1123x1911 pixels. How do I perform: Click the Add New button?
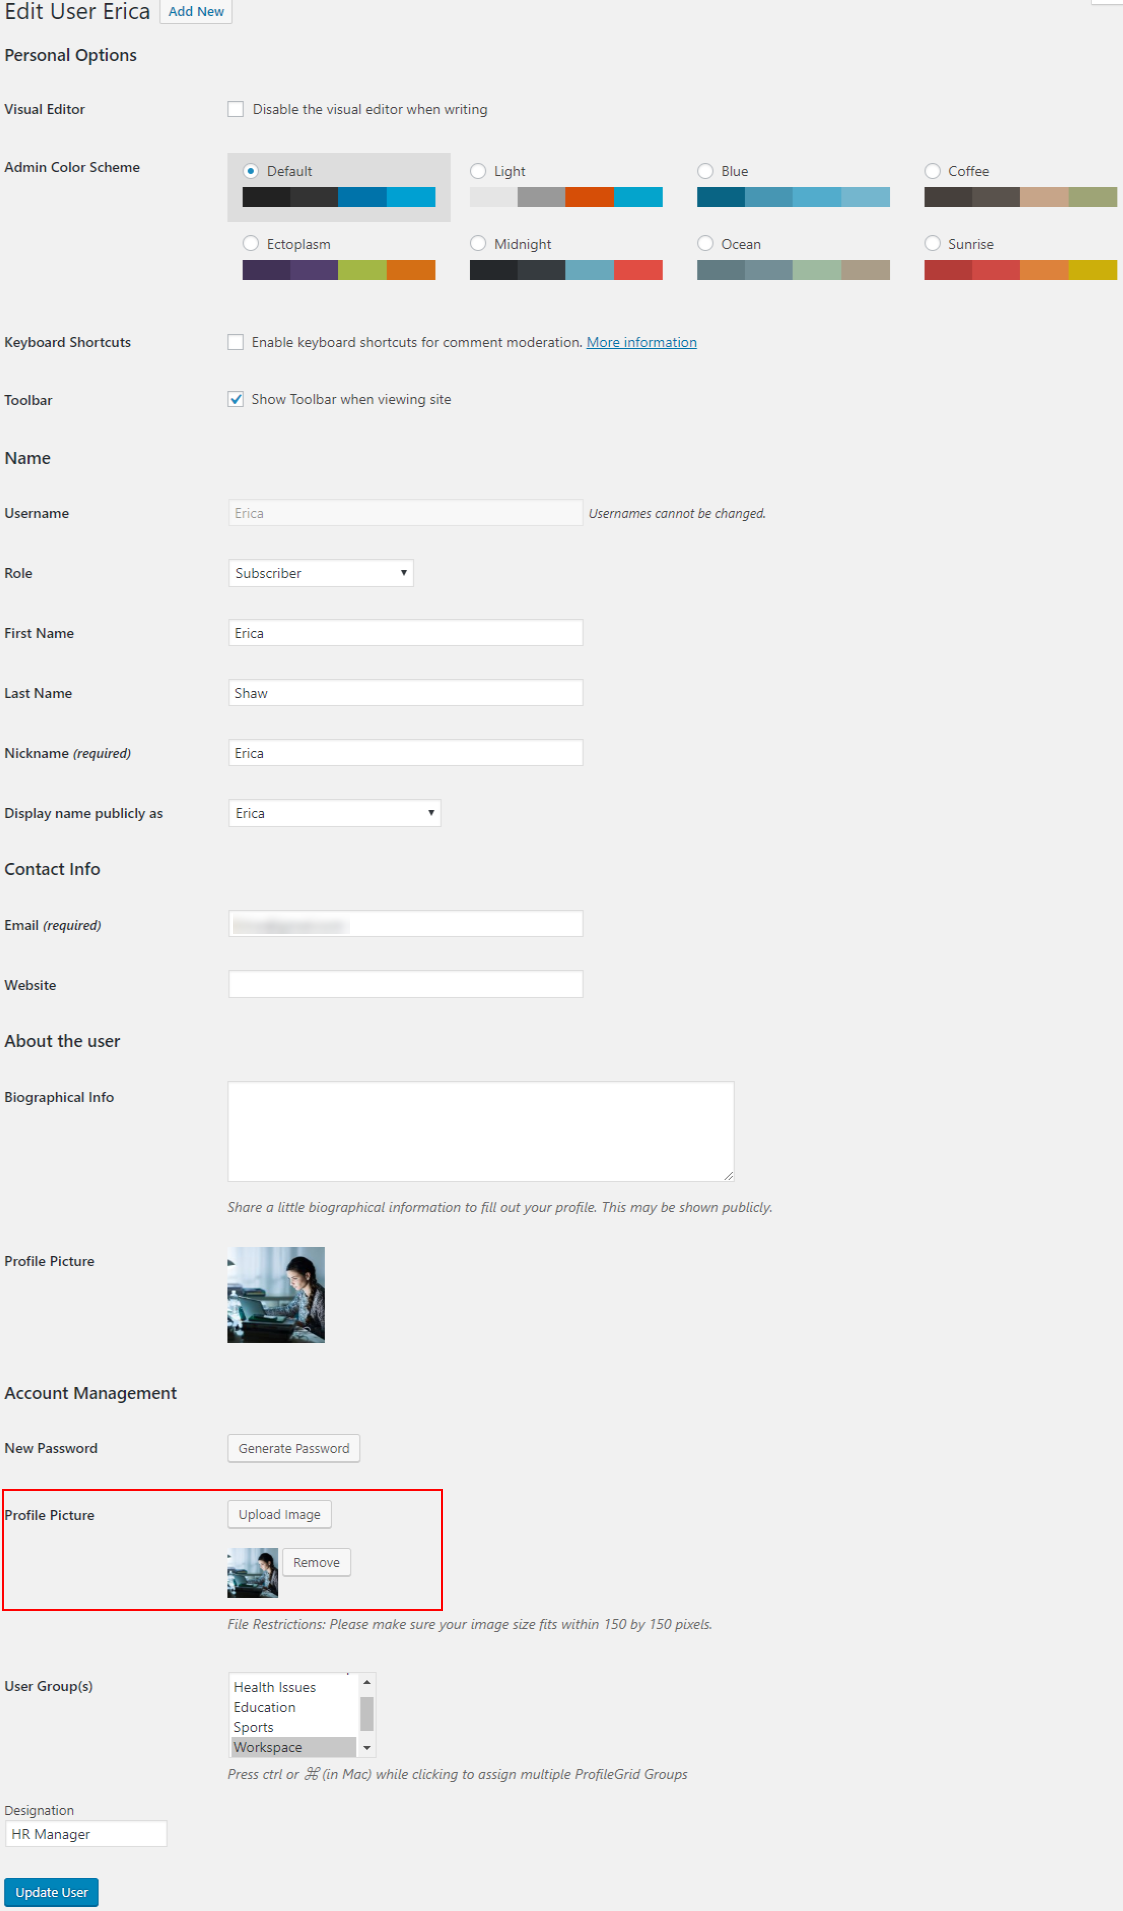pyautogui.click(x=196, y=12)
